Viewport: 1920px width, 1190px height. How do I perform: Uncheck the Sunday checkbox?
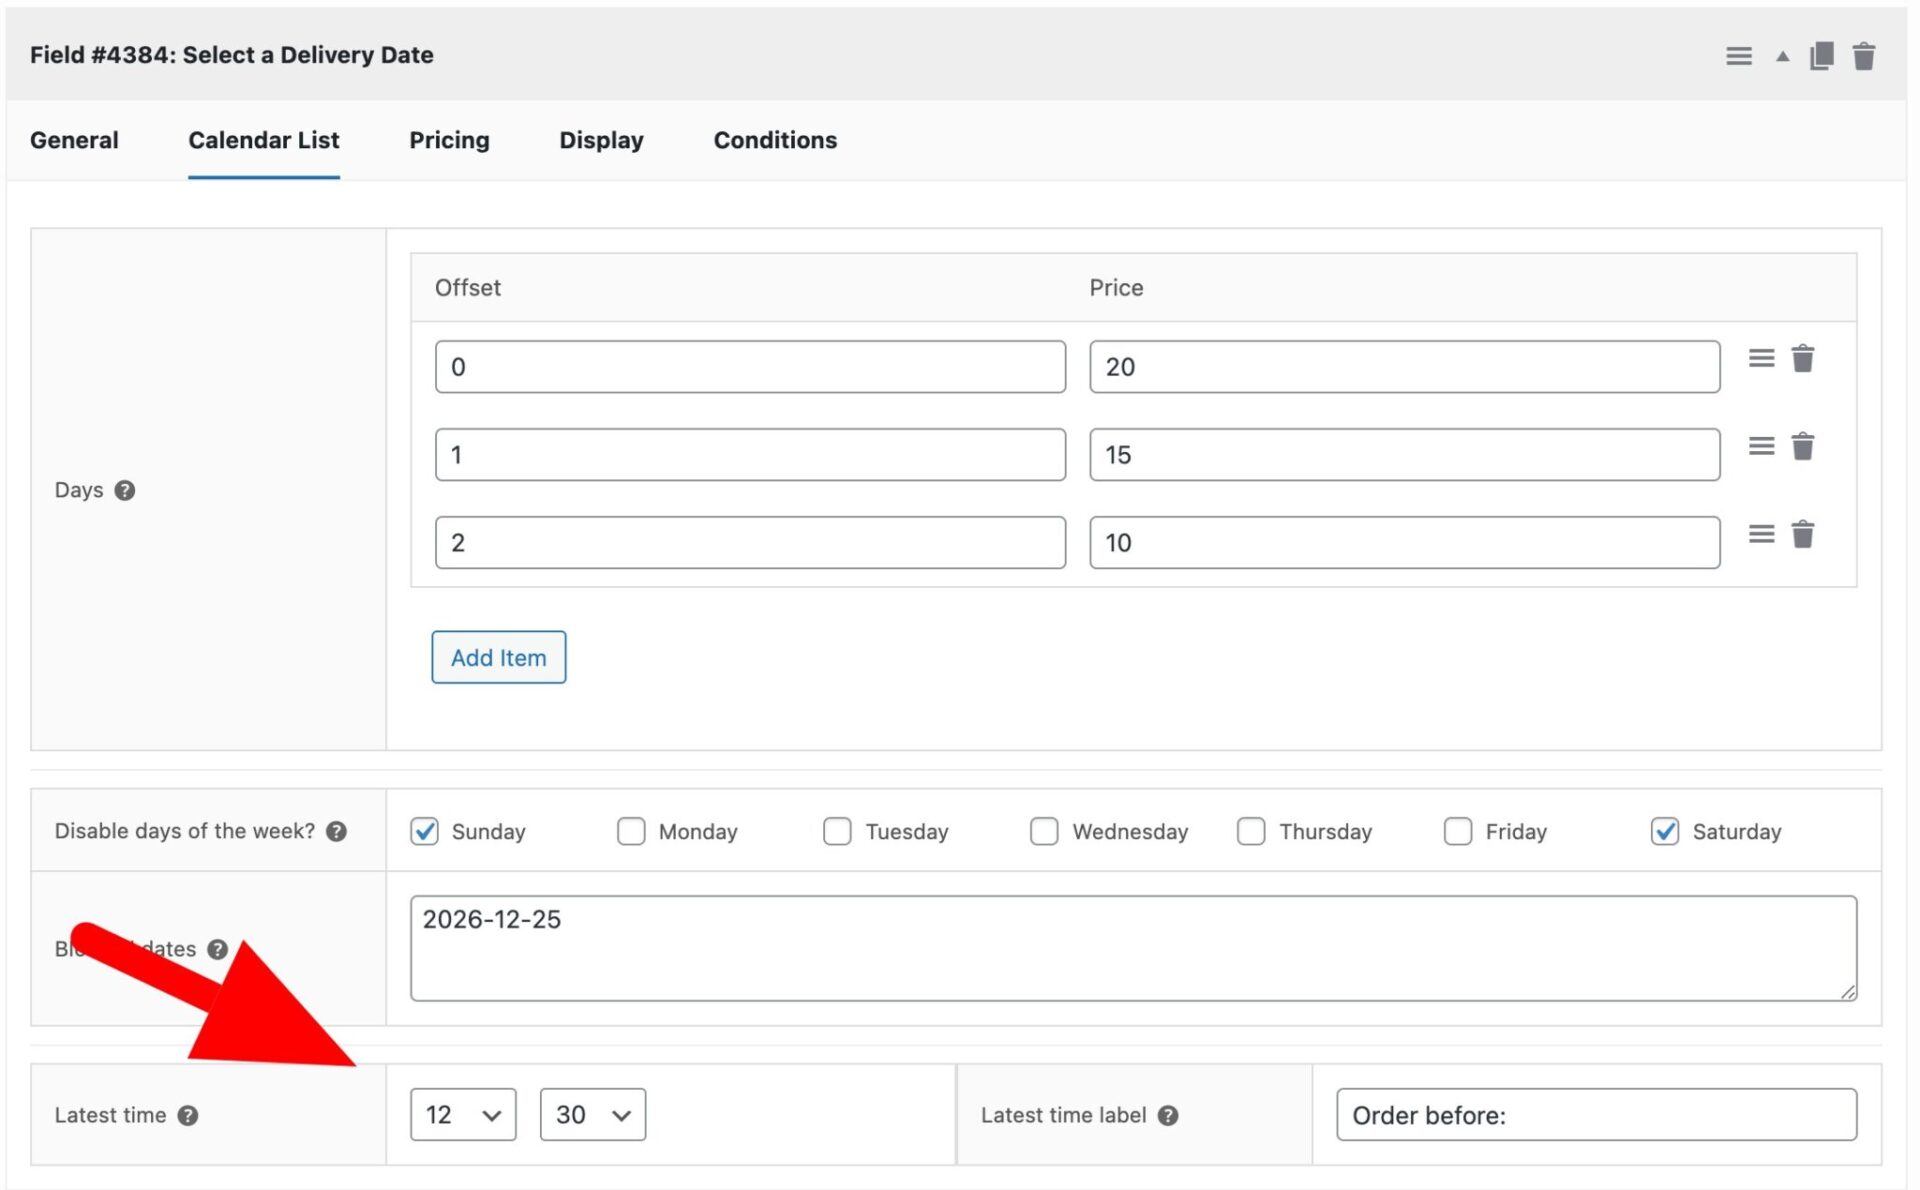point(424,831)
